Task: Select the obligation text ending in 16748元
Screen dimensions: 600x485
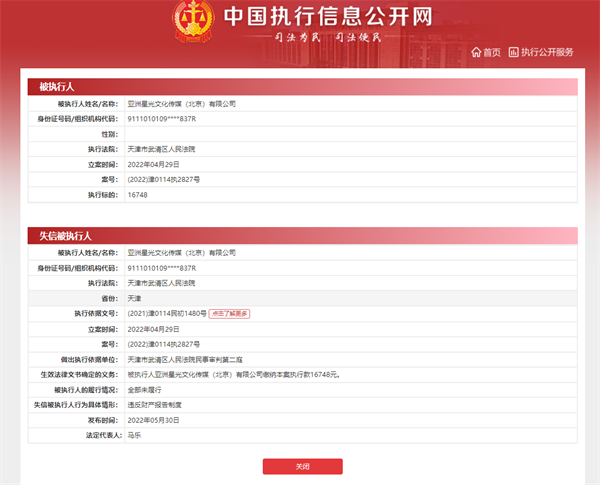Action: [x=234, y=375]
